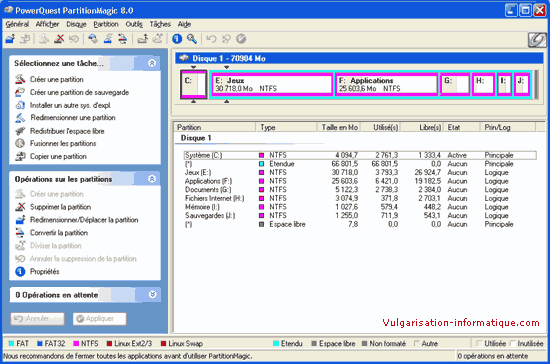The height and width of the screenshot is (364, 550).
Task: Click the copy partition toolbar icon
Action: tap(25, 39)
